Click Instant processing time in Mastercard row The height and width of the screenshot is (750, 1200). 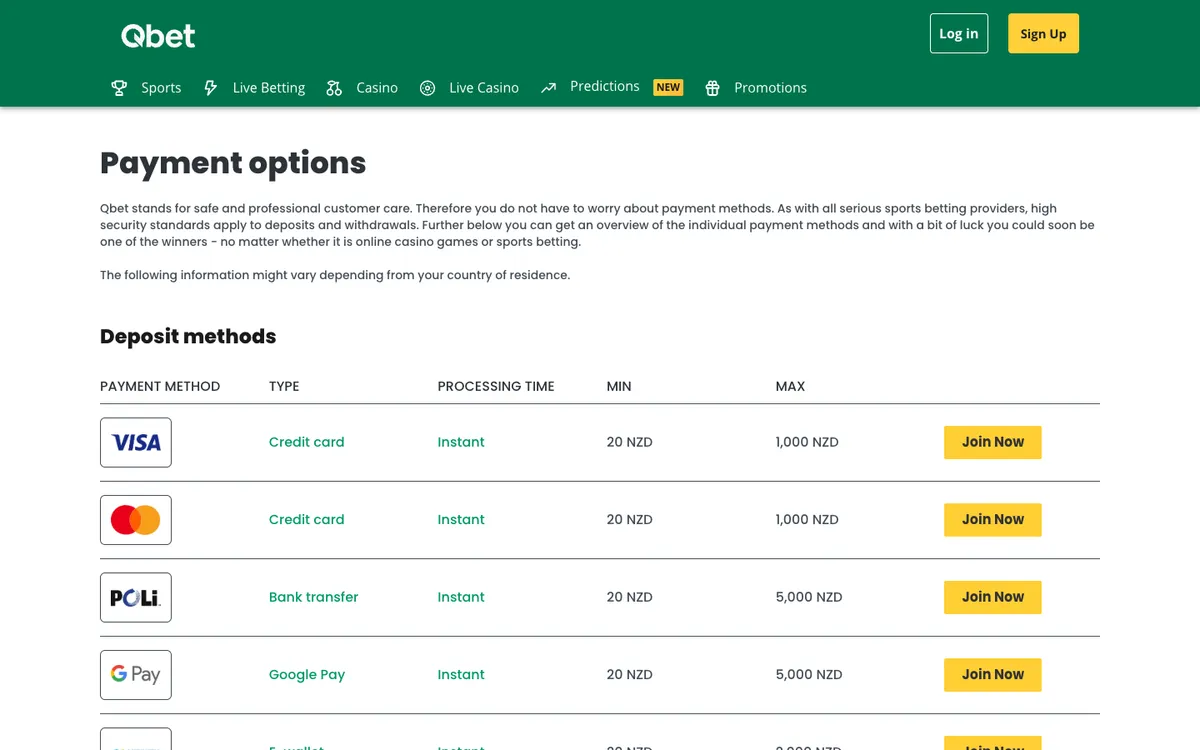tap(461, 520)
